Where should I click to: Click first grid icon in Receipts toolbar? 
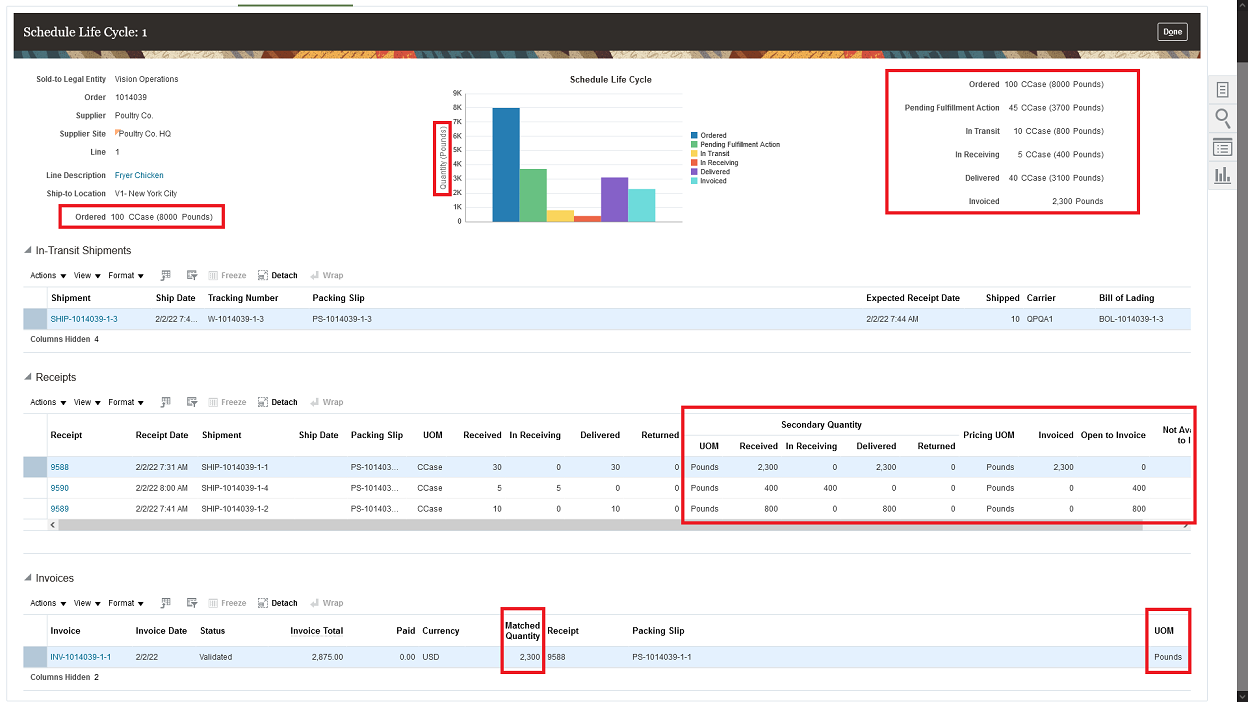pos(166,402)
